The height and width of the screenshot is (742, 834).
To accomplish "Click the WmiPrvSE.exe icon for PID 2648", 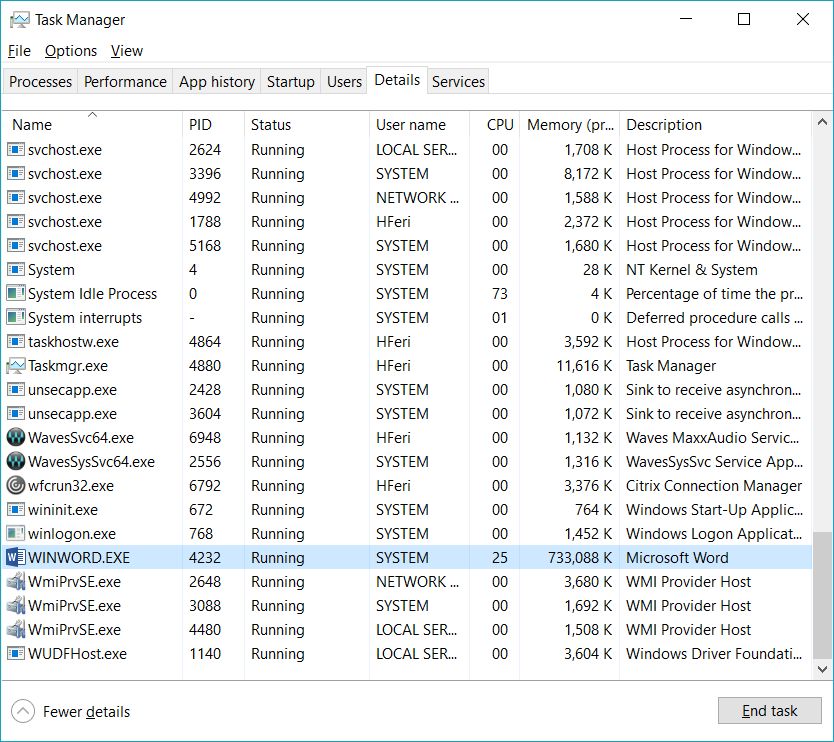I will click(15, 581).
